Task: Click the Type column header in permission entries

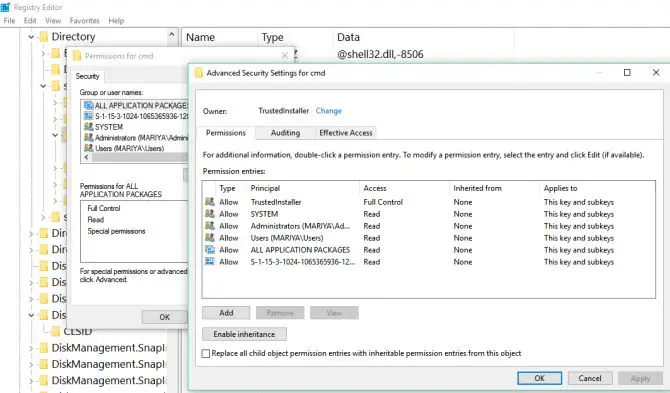Action: click(231, 188)
